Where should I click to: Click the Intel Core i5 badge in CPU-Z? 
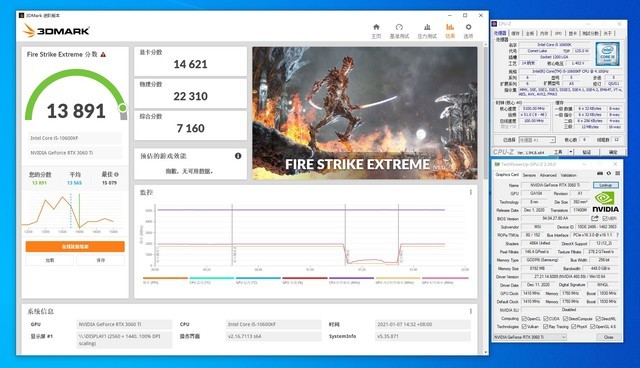click(x=607, y=54)
